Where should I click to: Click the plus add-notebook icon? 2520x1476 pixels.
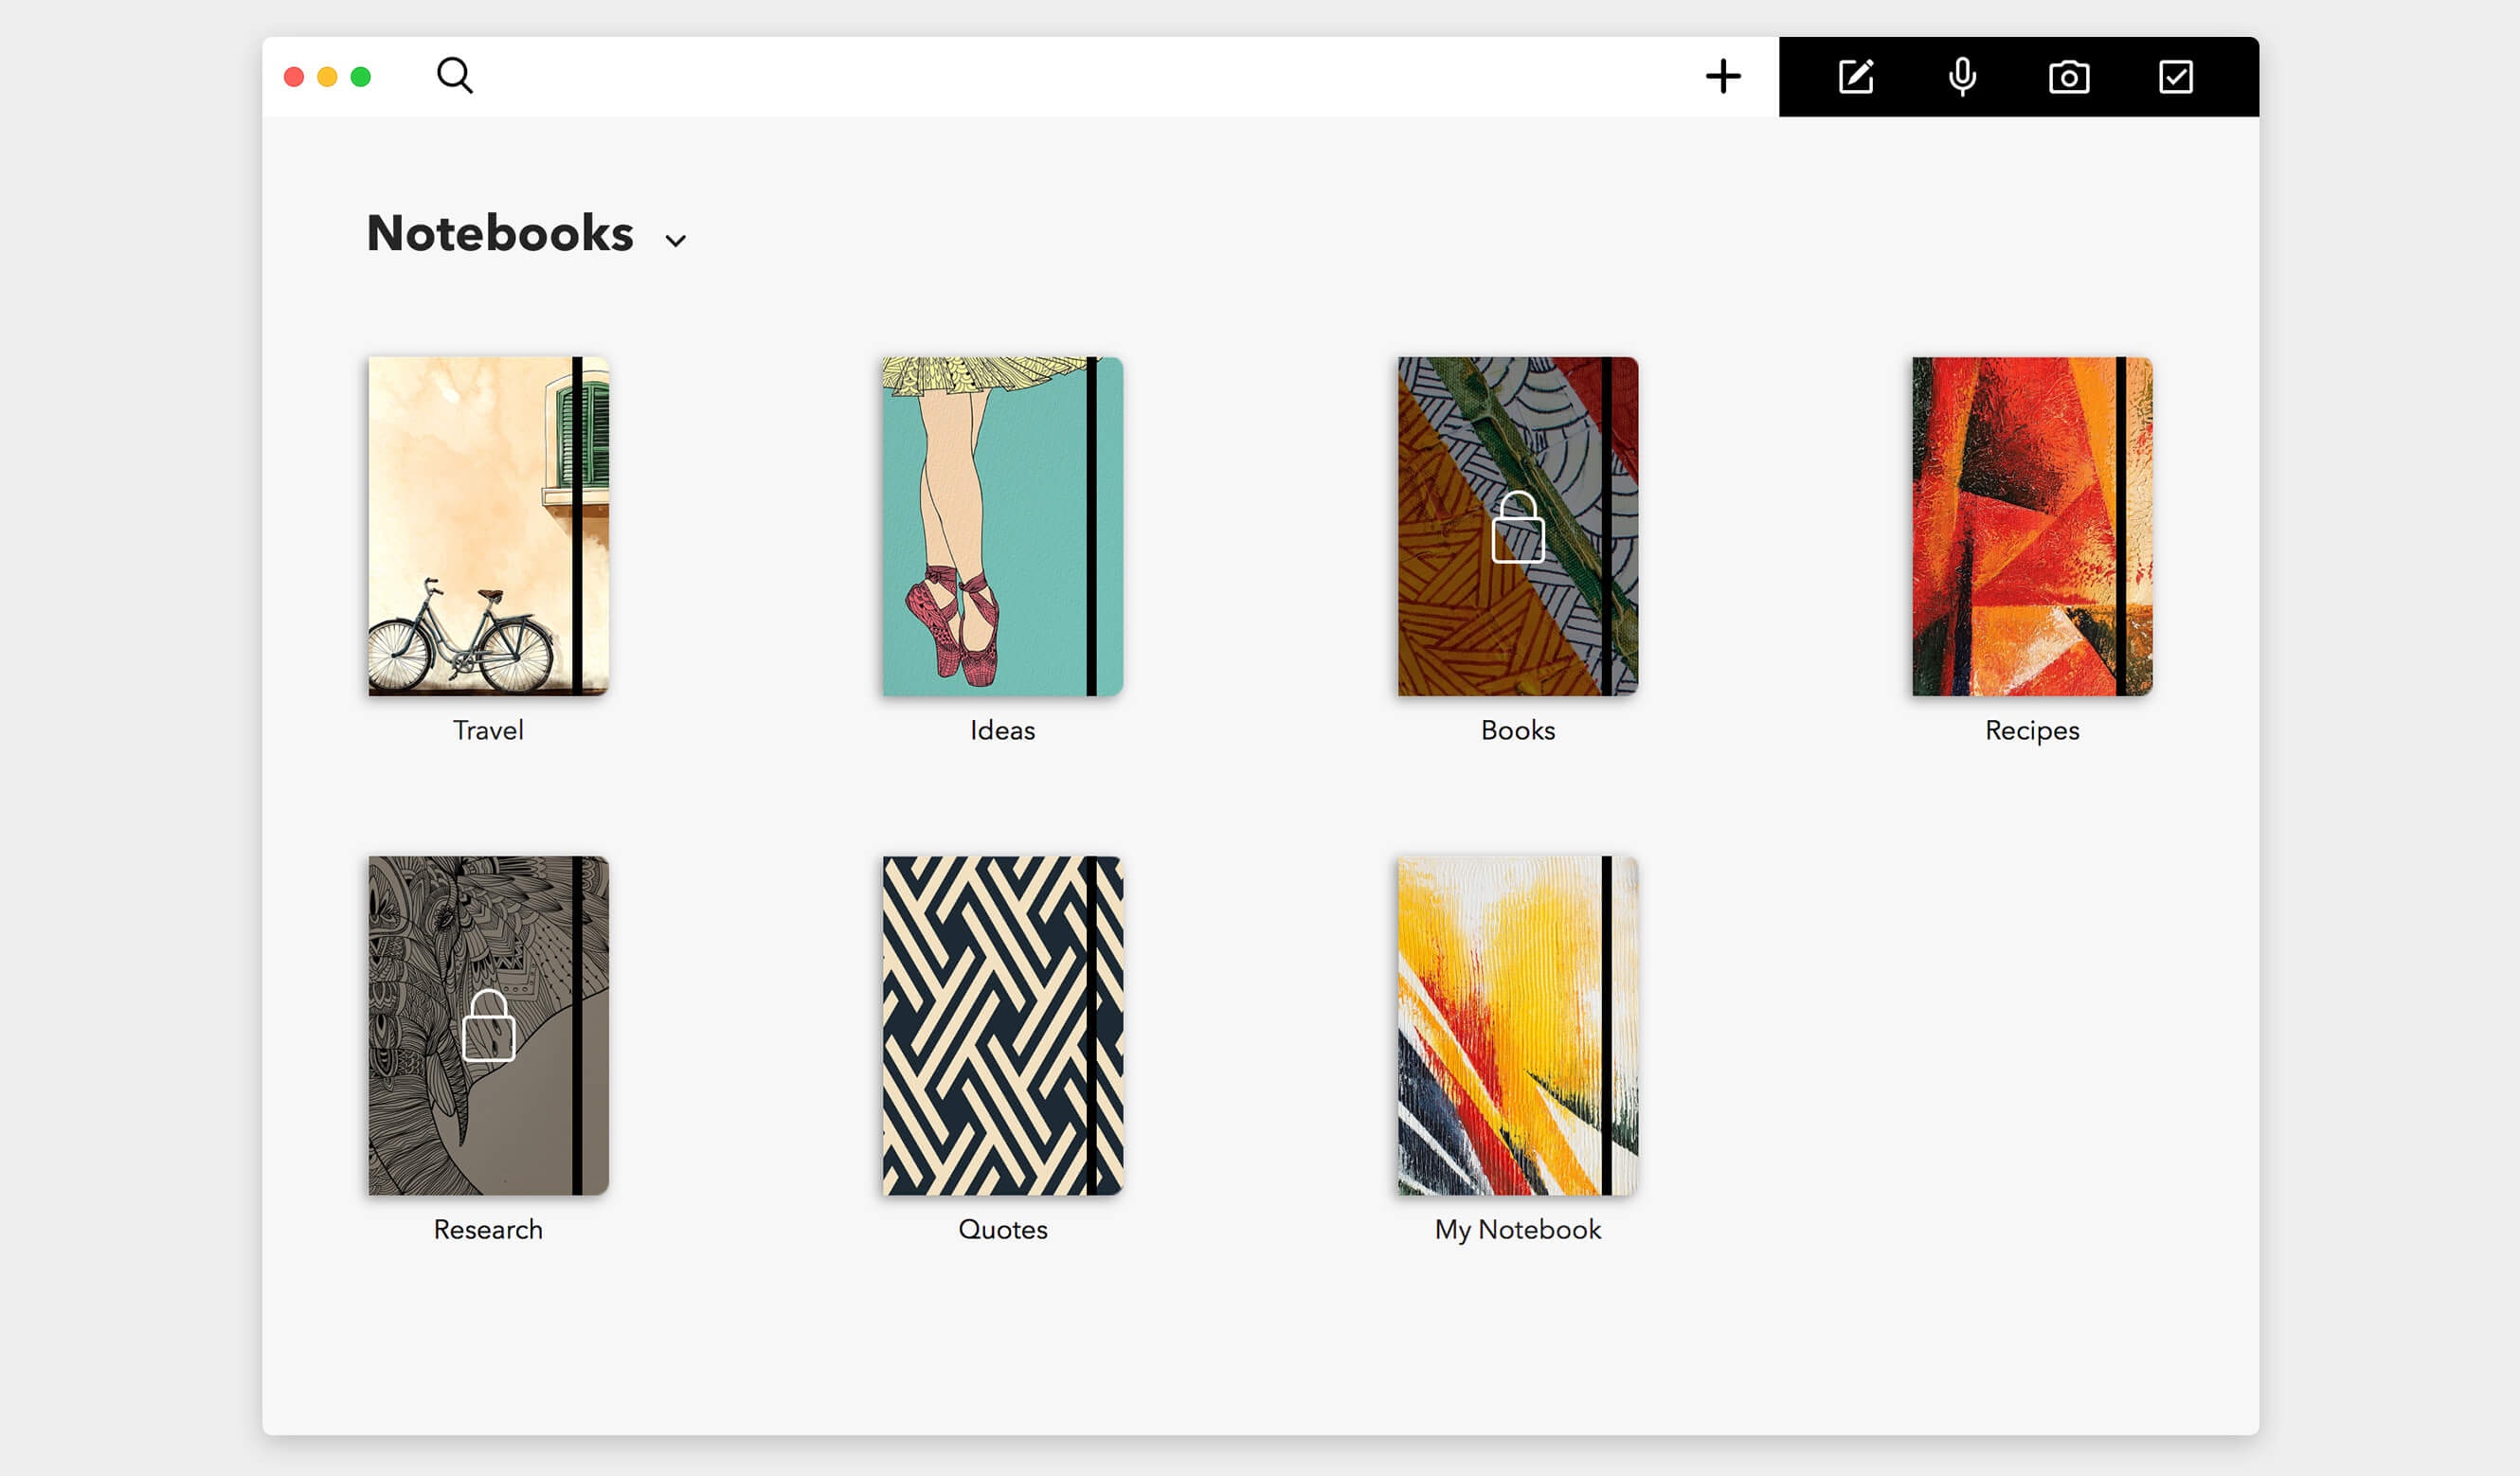tap(1723, 76)
